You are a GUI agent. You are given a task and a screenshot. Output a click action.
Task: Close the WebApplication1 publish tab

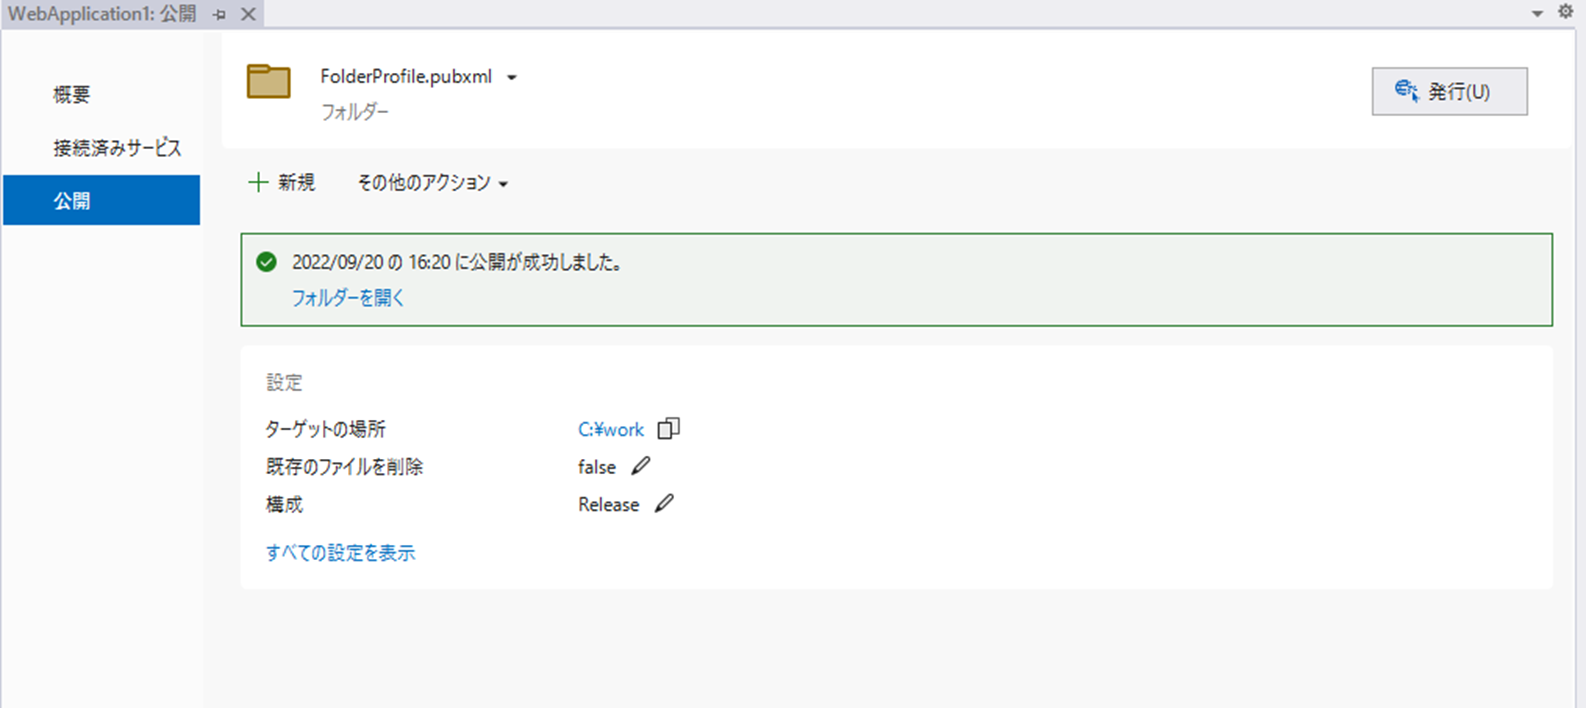(248, 14)
